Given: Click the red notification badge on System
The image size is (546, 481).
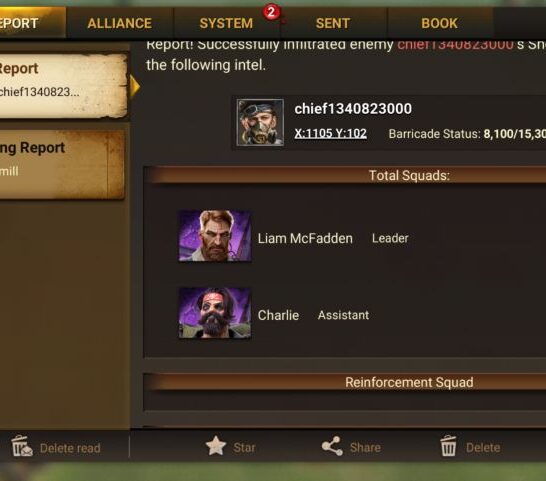Looking at the screenshot, I should coord(271,13).
